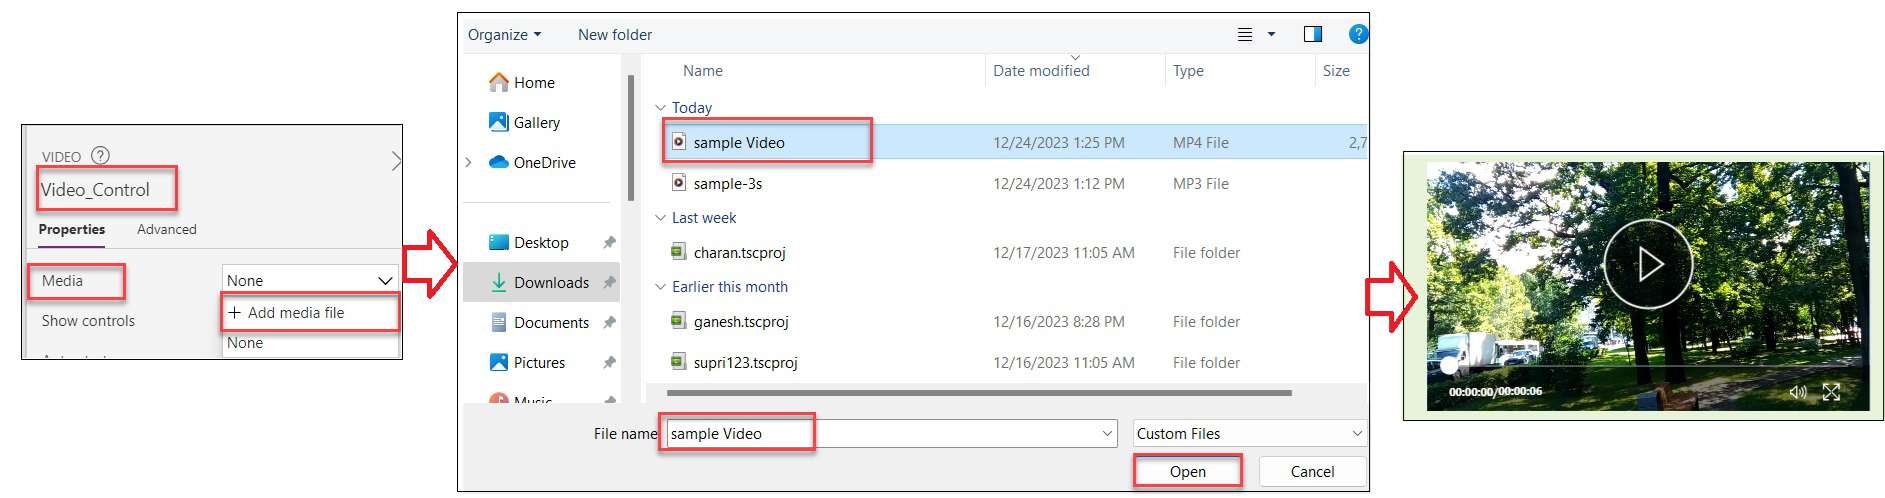The width and height of the screenshot is (1885, 498).
Task: Click the charan.tscproj folder icon
Action: tap(679, 252)
